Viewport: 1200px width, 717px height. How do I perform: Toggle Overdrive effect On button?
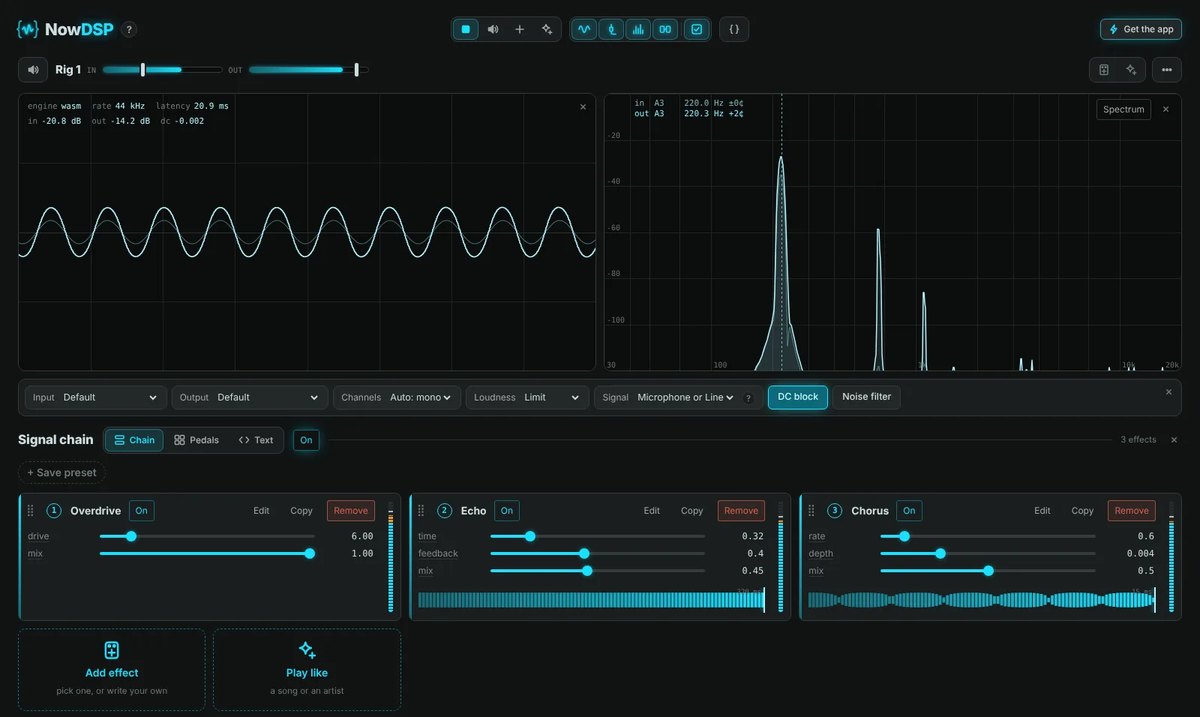141,511
